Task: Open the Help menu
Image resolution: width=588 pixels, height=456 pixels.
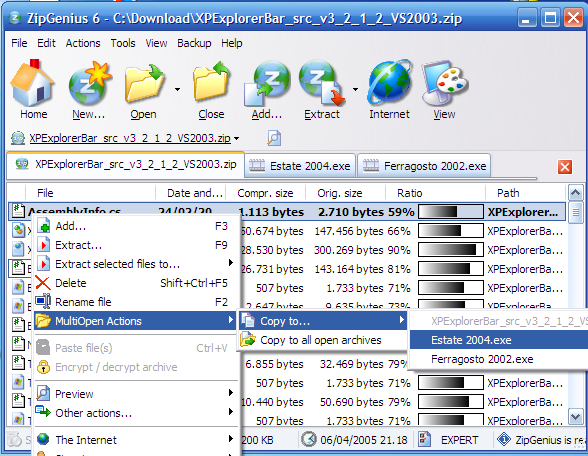Action: 231,43
